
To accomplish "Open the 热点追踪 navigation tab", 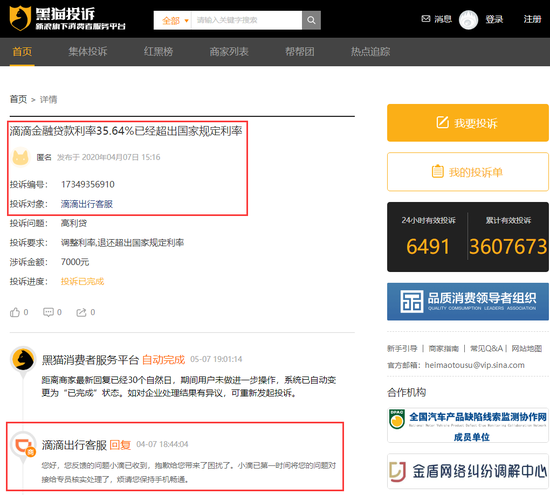I will tap(370, 52).
